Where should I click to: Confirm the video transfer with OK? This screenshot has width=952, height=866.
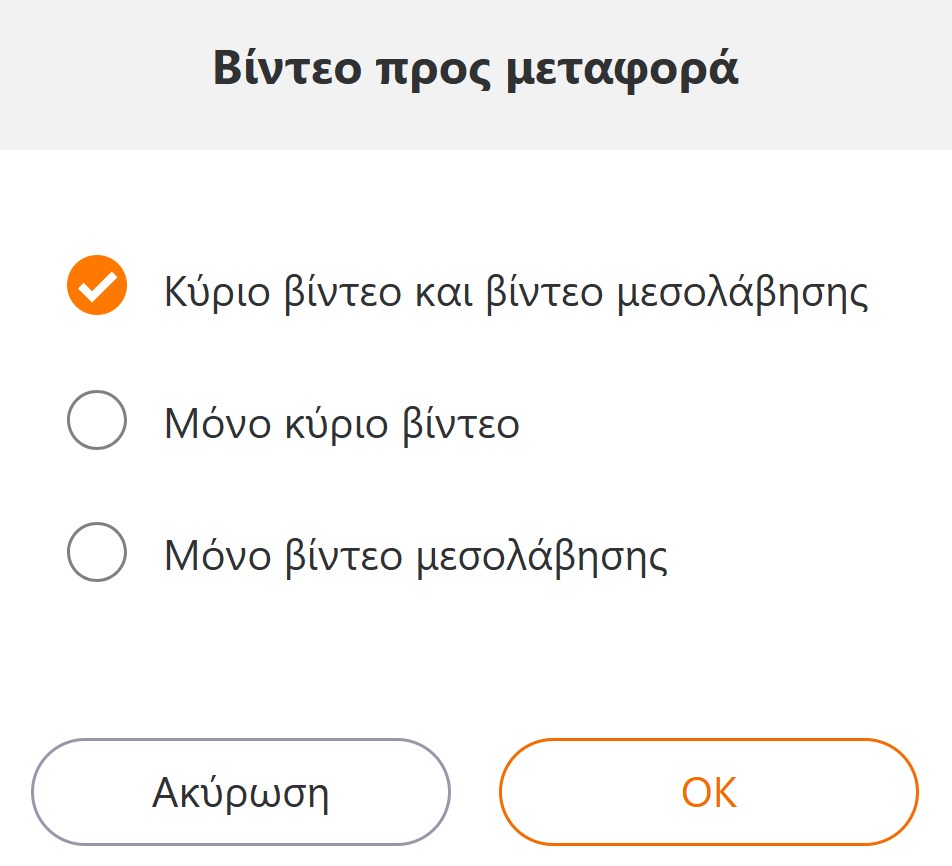point(709,792)
